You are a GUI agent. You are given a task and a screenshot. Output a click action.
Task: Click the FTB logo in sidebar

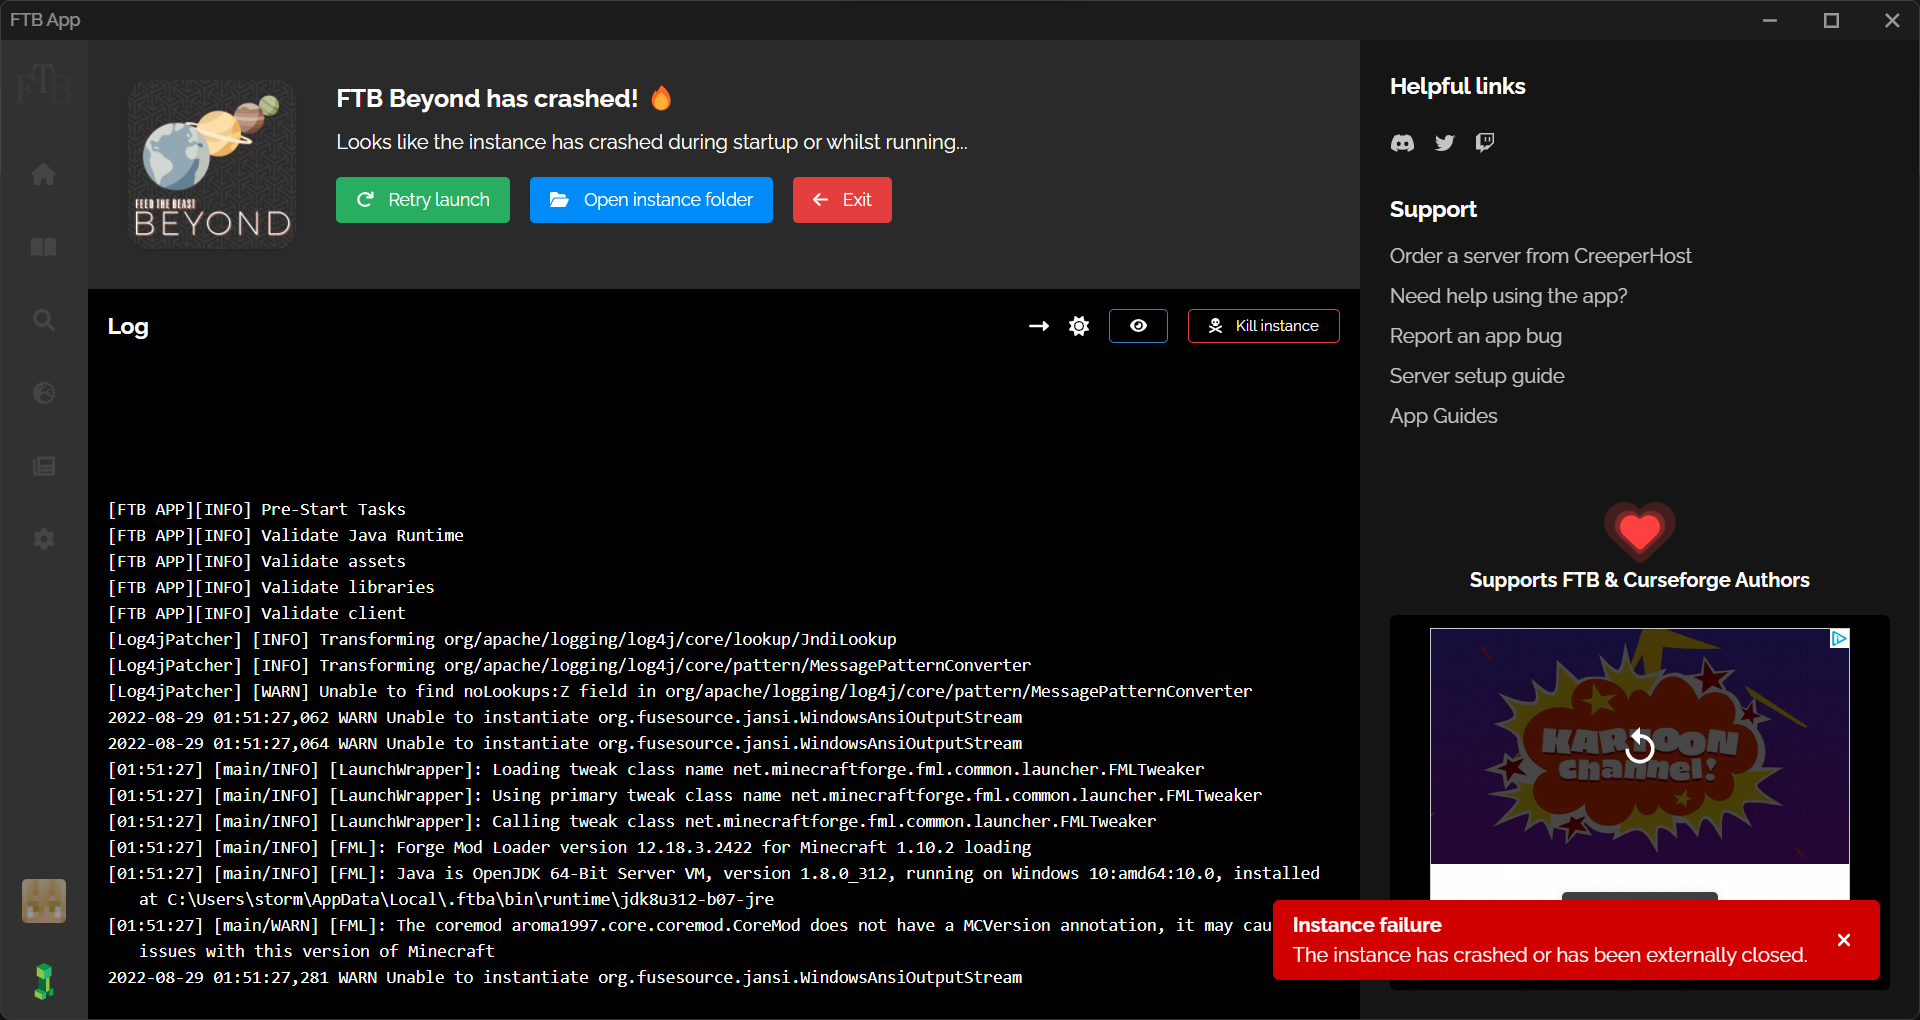point(44,84)
